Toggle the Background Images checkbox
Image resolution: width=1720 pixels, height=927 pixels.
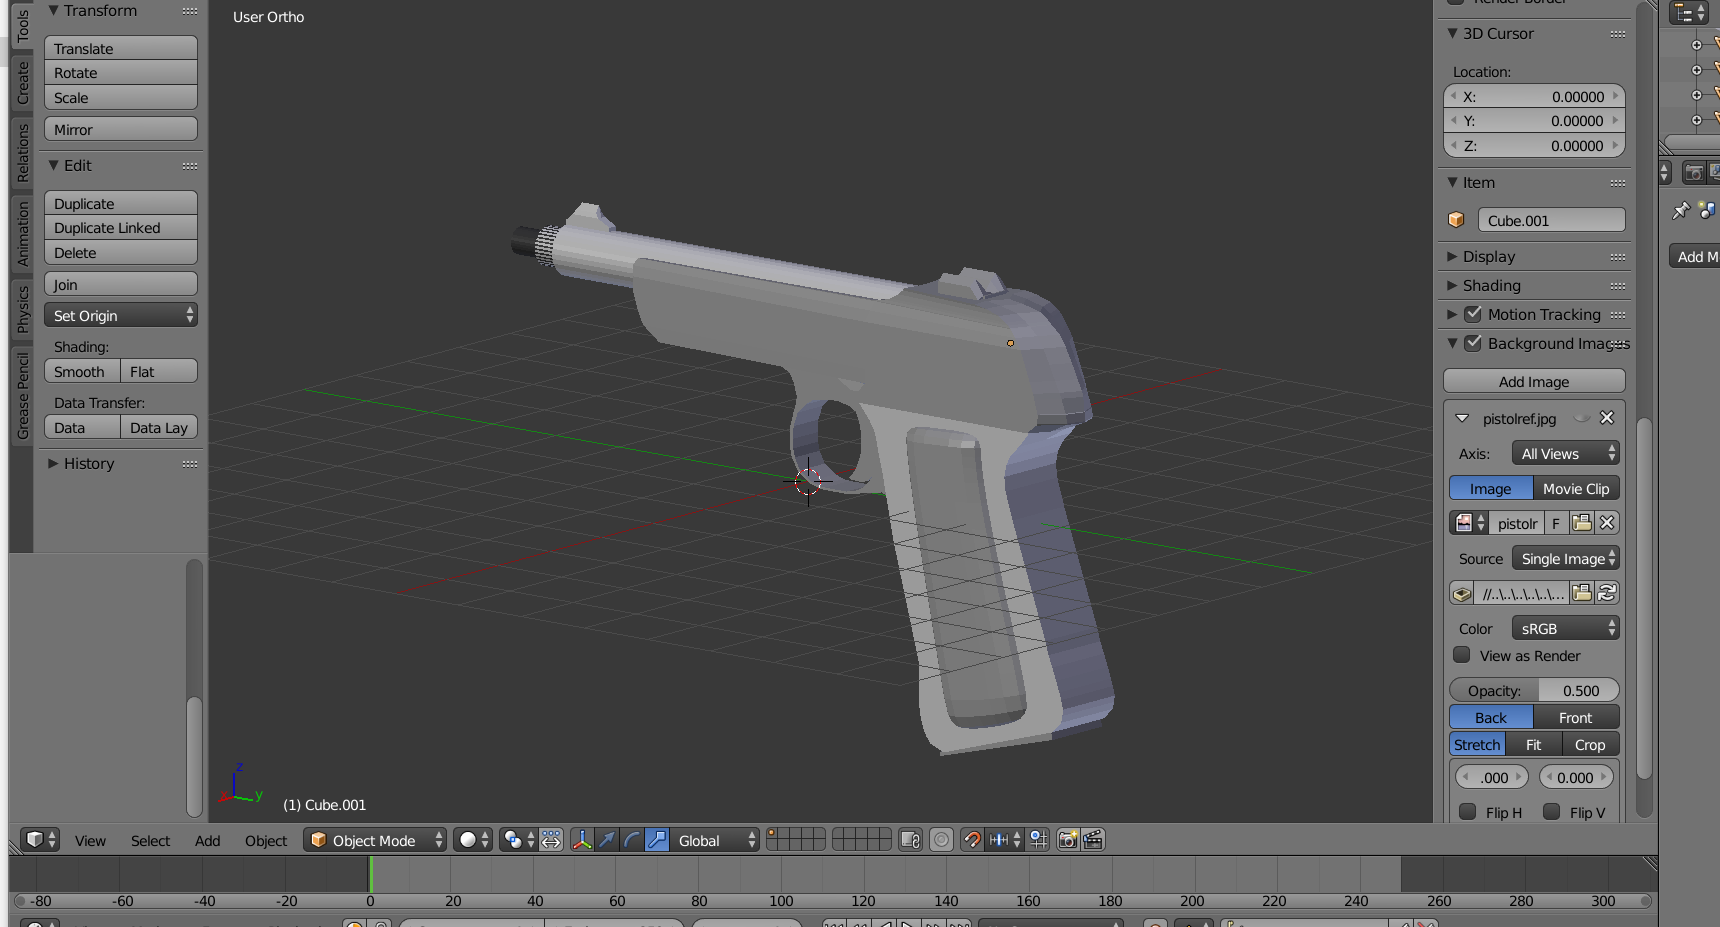(1473, 343)
